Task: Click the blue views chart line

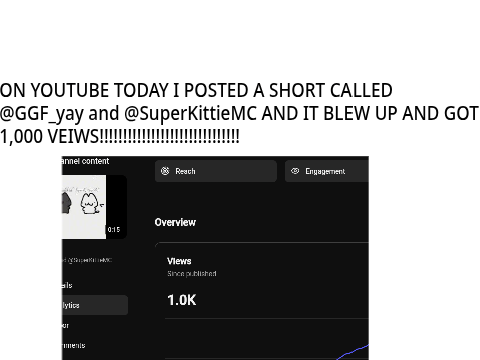Action: tap(353, 352)
